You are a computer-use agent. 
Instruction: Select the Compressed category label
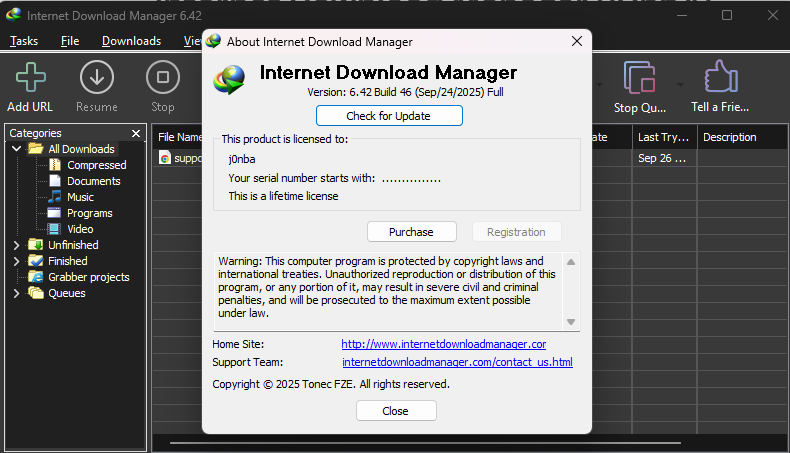pyautogui.click(x=97, y=165)
